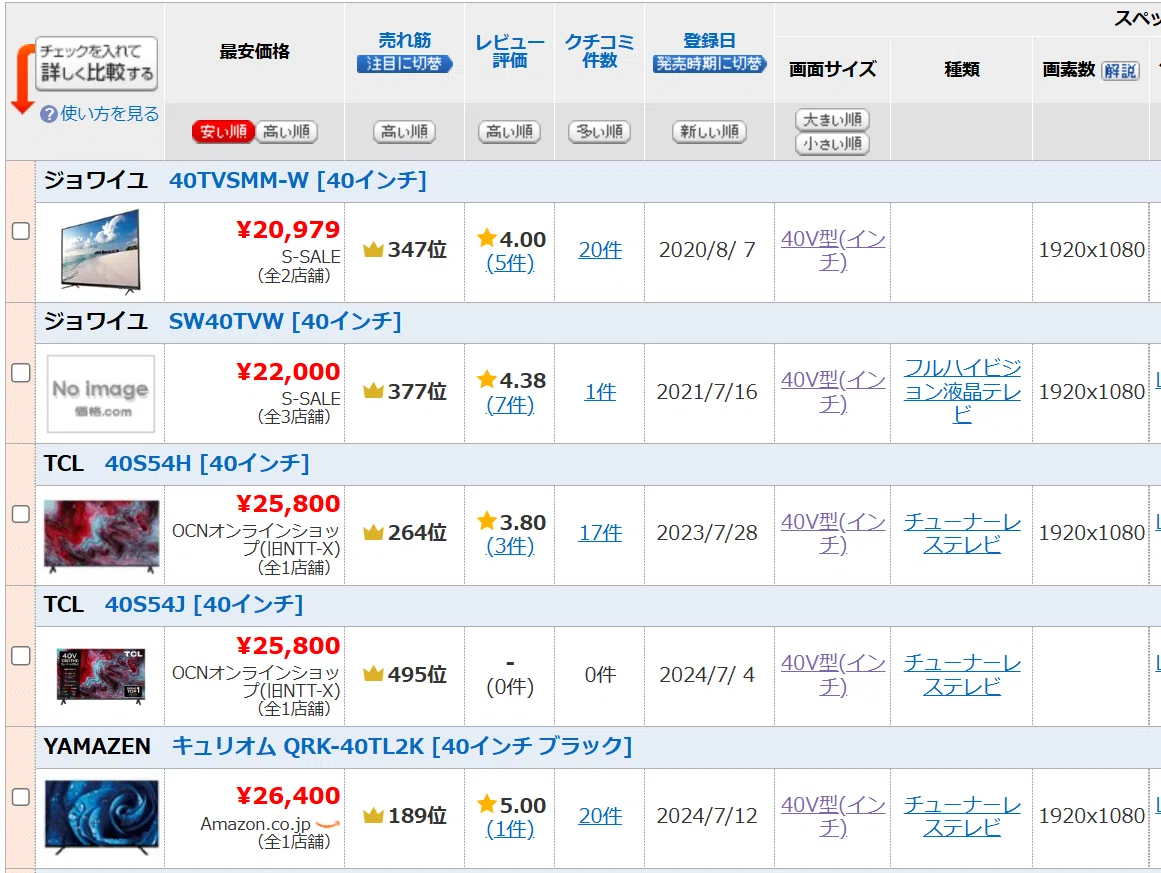Image resolution: width=1161 pixels, height=873 pixels.
Task: Click the crown icon beside 495位
Action: pos(373,674)
